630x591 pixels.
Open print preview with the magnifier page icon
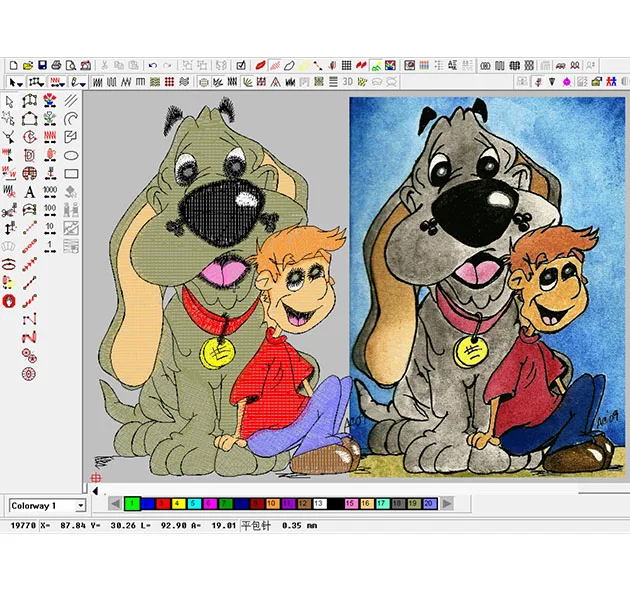[x=71, y=65]
